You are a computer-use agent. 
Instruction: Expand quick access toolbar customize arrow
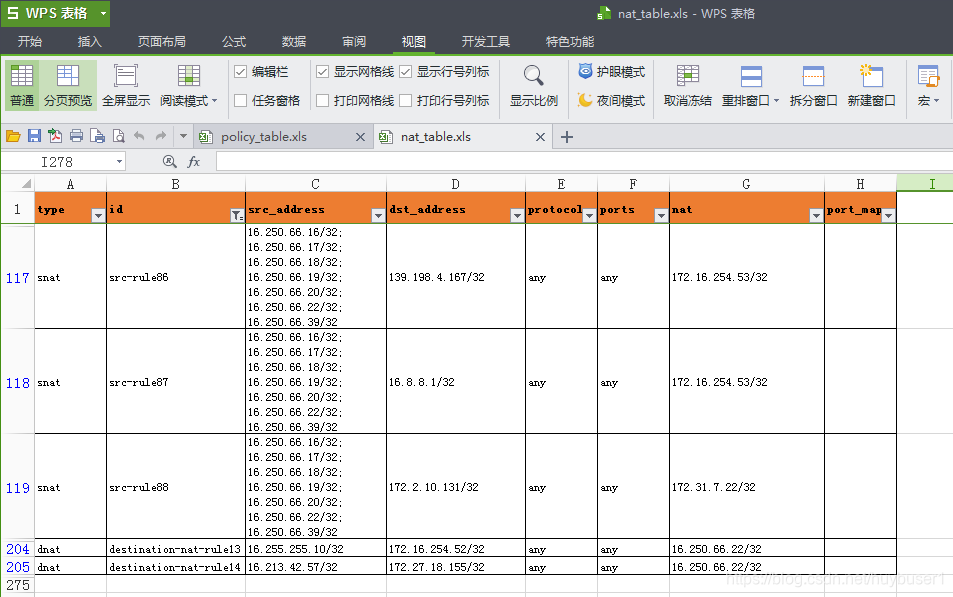click(183, 136)
